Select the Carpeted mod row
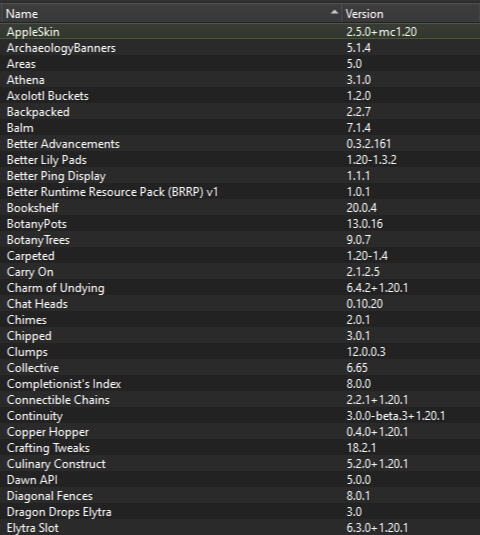 point(240,256)
